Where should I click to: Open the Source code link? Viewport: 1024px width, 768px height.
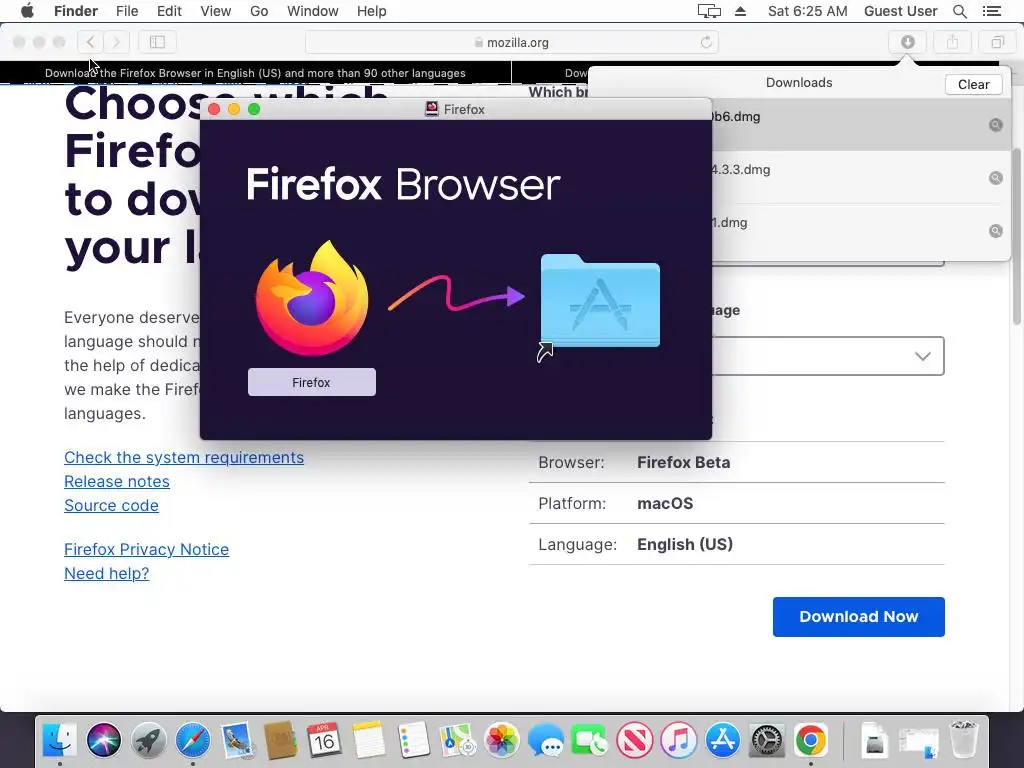pyautogui.click(x=111, y=505)
